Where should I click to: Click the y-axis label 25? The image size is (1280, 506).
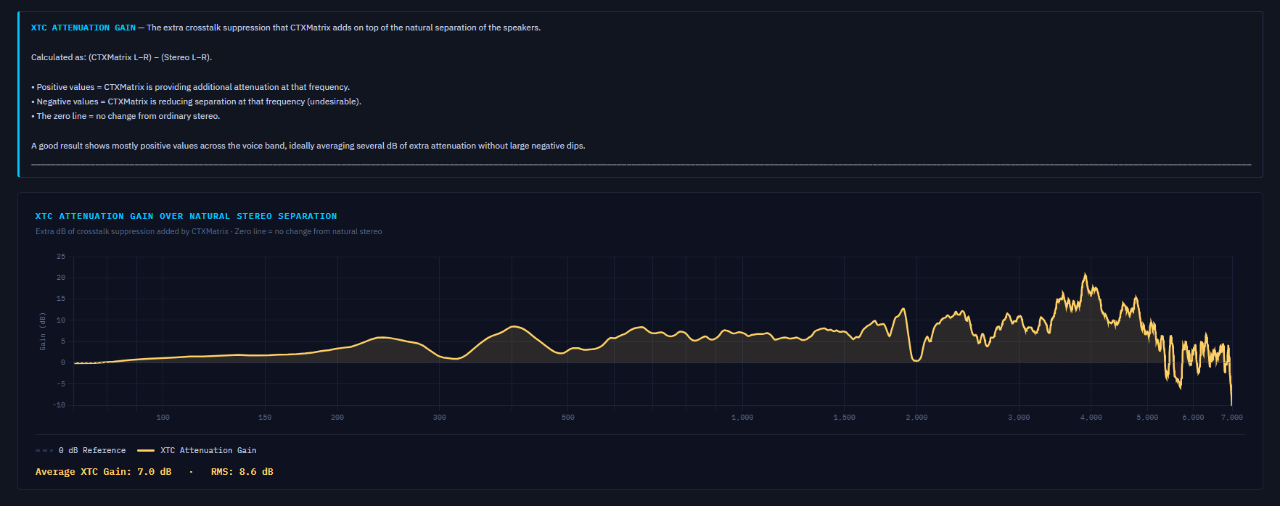tap(61, 257)
